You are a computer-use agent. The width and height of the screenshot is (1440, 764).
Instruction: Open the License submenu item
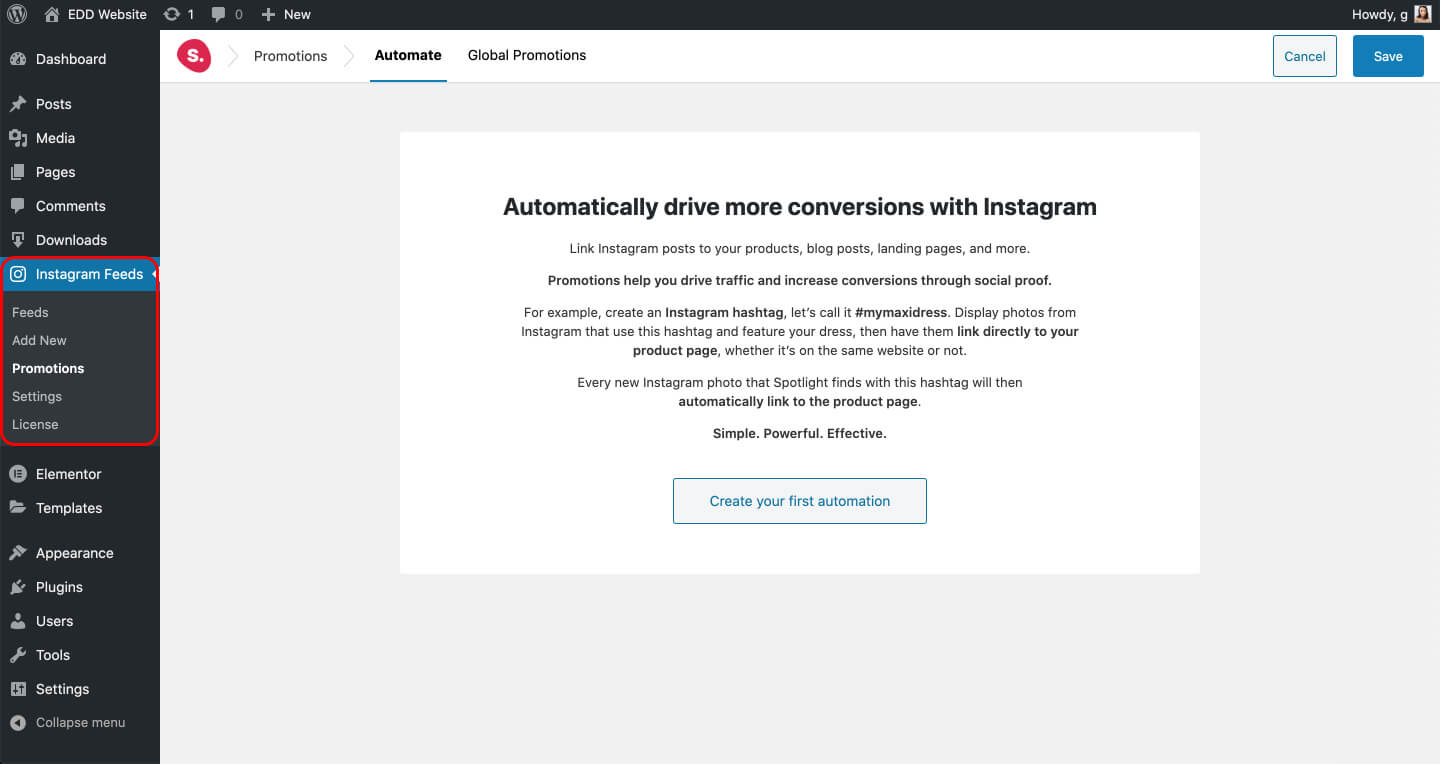pos(35,424)
